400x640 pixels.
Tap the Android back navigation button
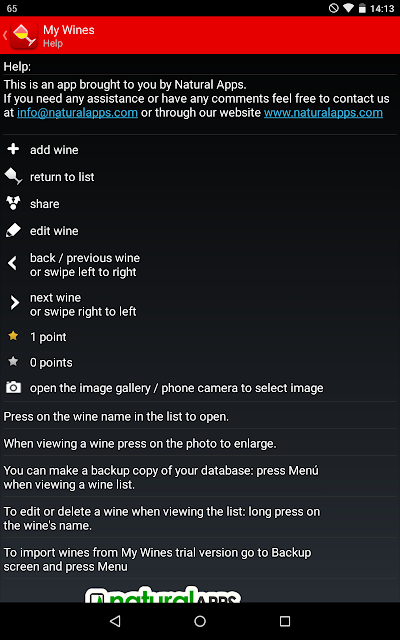coord(115,621)
